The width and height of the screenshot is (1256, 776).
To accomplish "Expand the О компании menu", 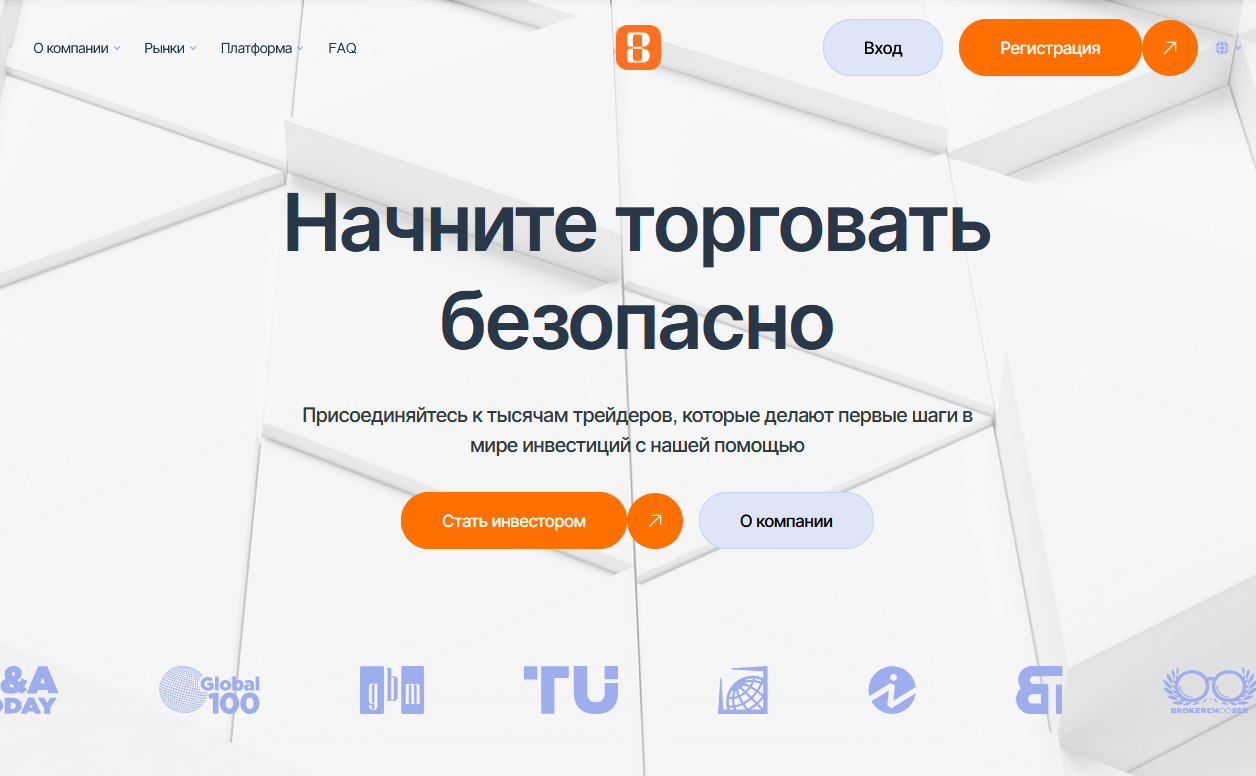I will point(77,48).
